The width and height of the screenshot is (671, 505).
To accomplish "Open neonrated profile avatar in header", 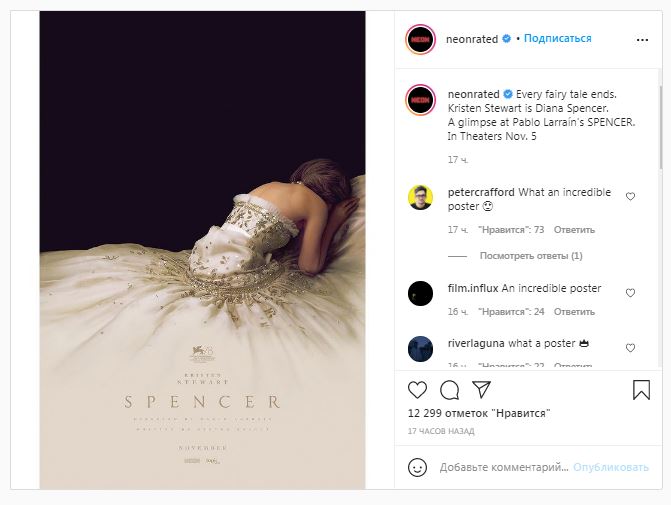I will pyautogui.click(x=420, y=39).
